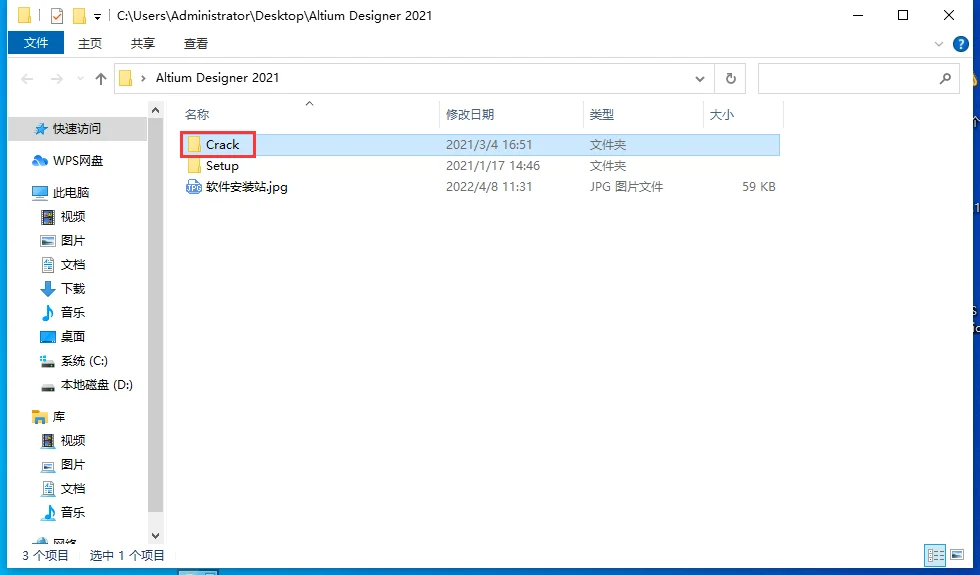
Task: Open 音乐 under 库
Action: click(72, 512)
